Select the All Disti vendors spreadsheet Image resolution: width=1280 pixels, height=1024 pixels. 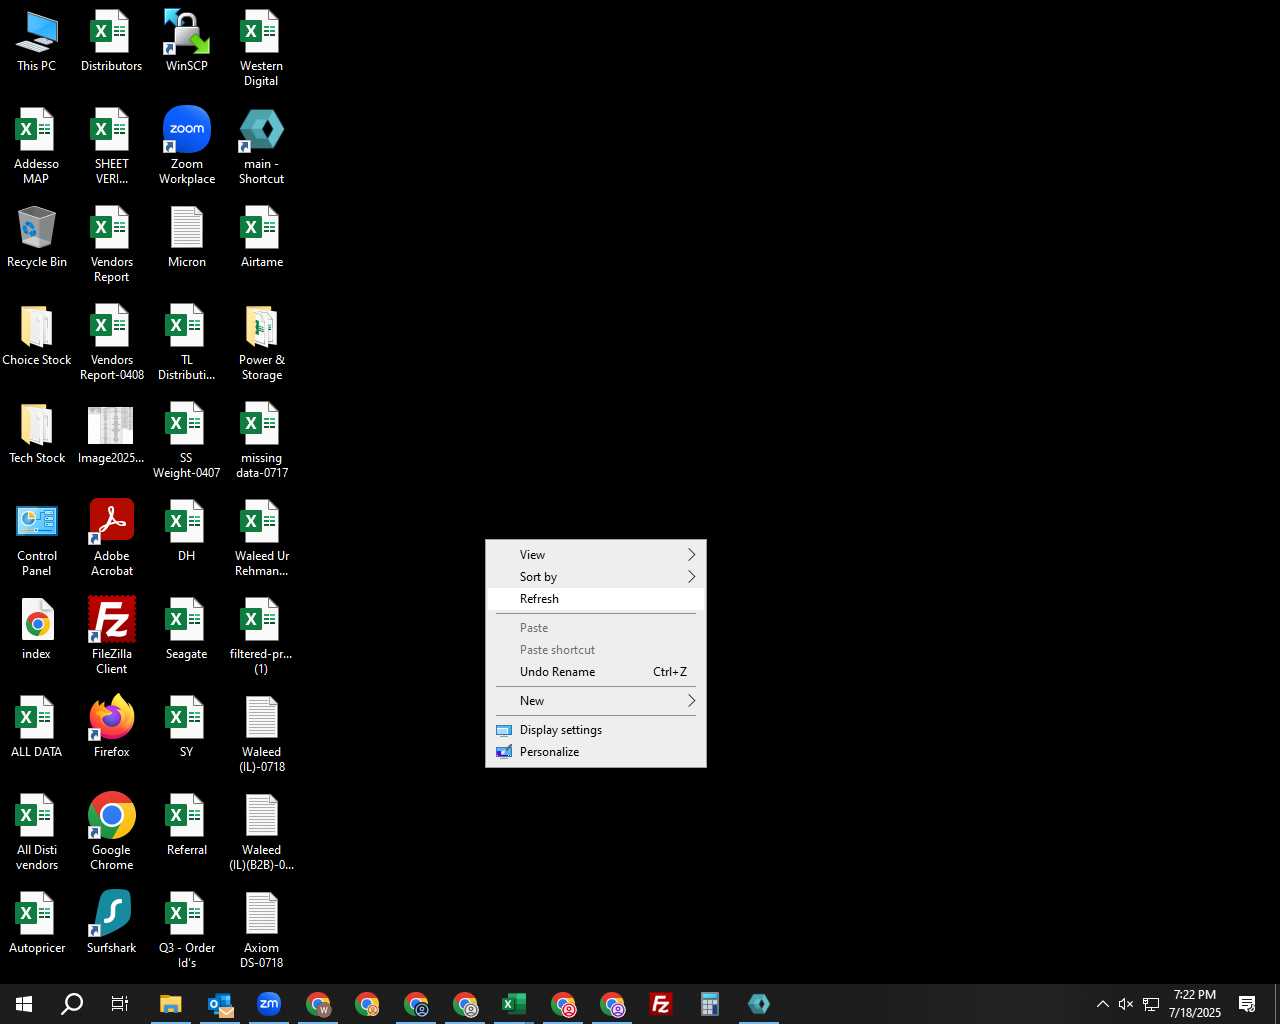click(37, 833)
